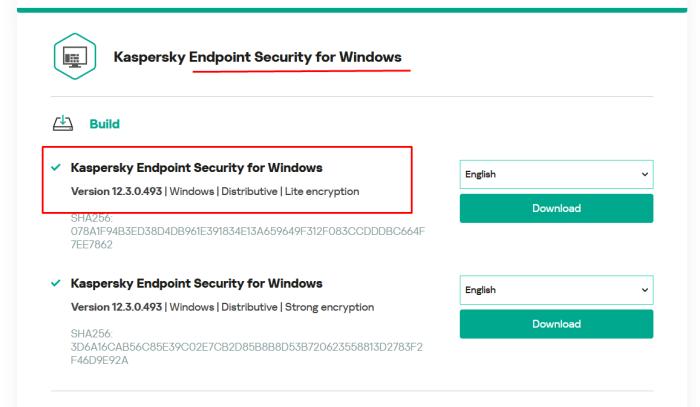Click the green checkmark beside the Lite encryption build
The width and height of the screenshot is (700, 407).
tap(55, 167)
